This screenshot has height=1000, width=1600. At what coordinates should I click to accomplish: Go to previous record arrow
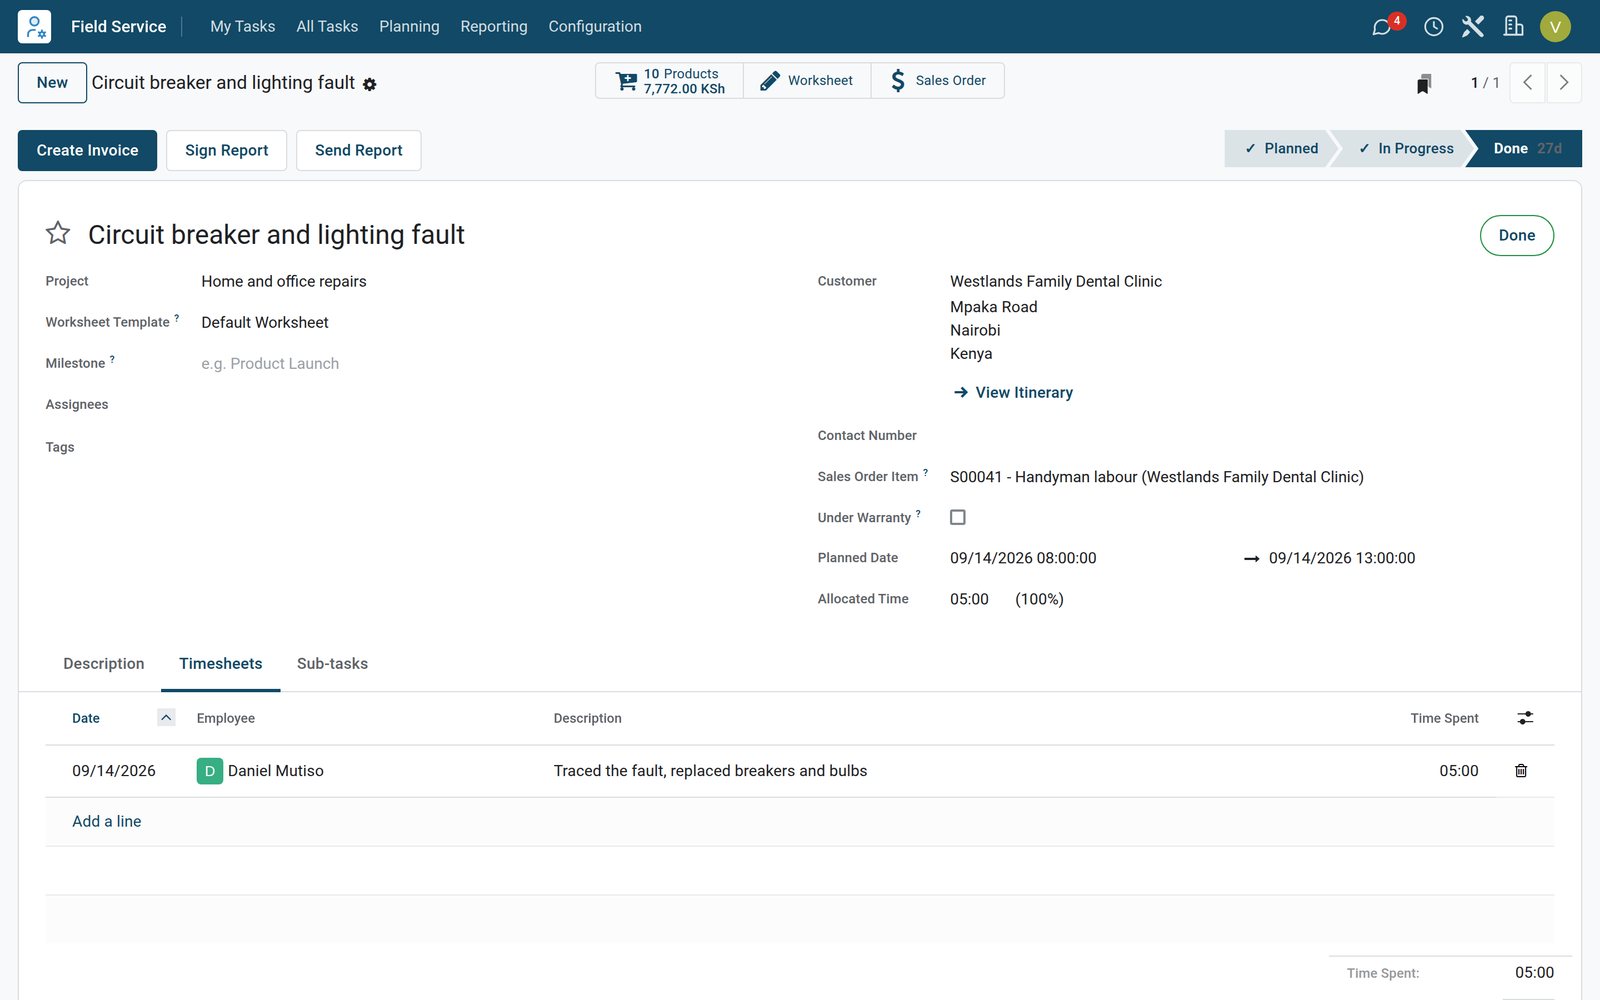[1527, 83]
